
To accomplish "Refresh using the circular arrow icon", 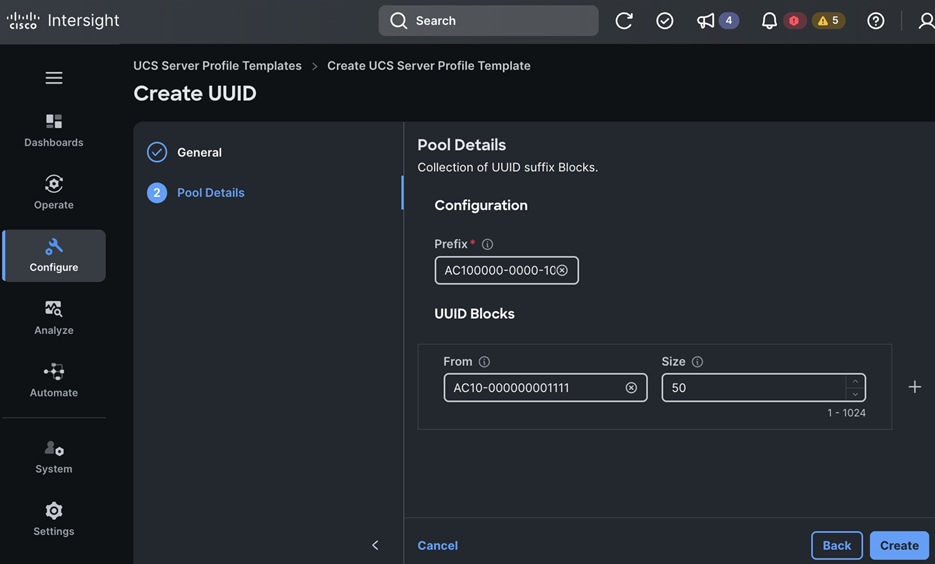I will tap(624, 21).
